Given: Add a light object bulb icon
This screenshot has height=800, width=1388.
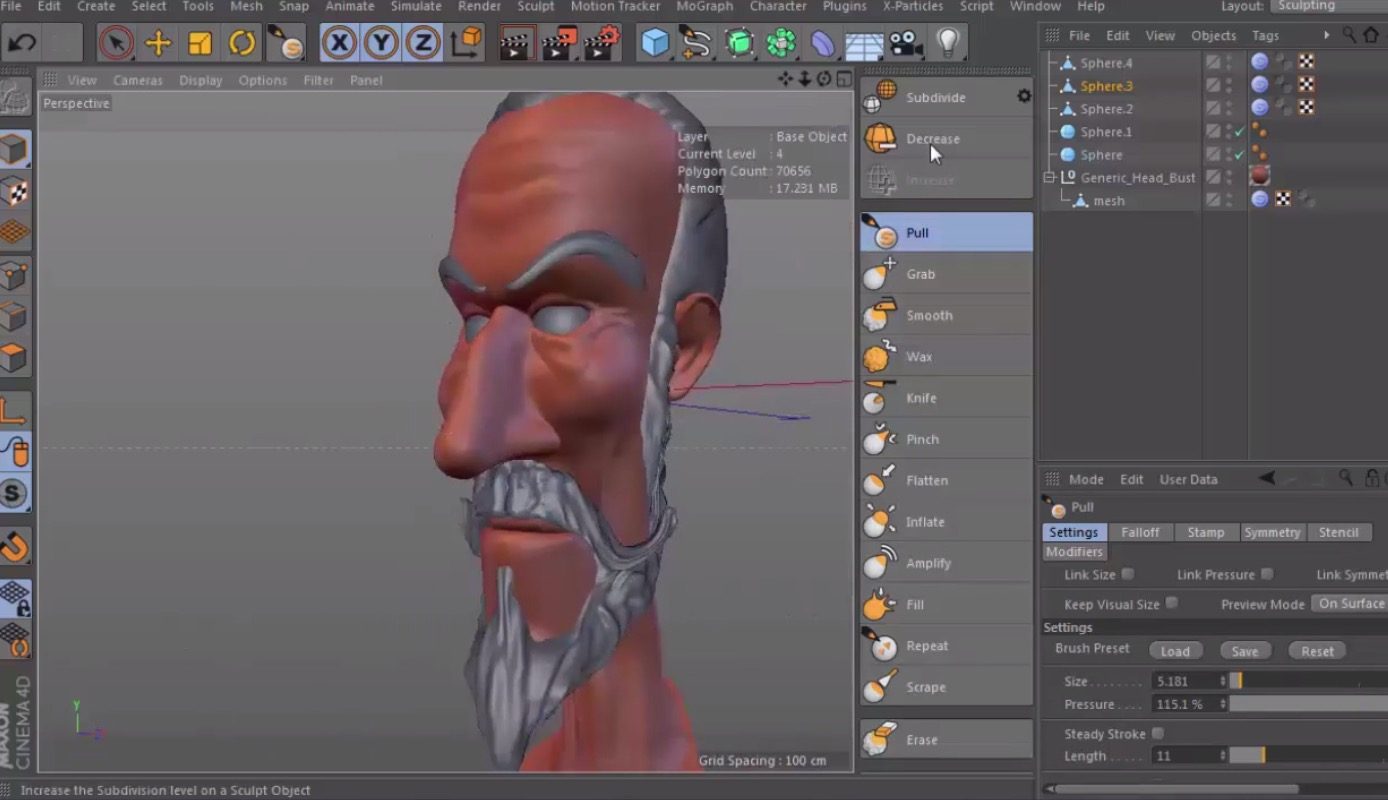Looking at the screenshot, I should click(x=948, y=43).
